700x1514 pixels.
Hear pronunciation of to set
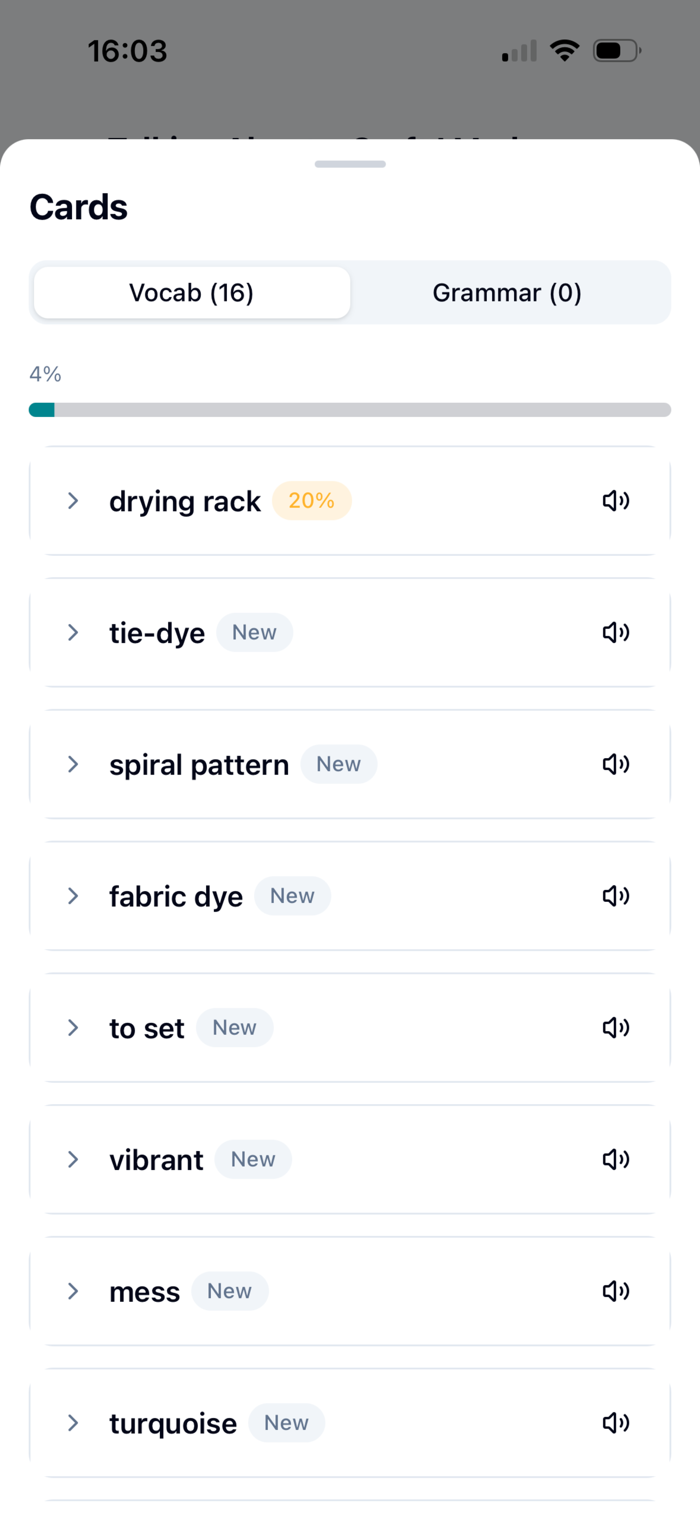615,1027
